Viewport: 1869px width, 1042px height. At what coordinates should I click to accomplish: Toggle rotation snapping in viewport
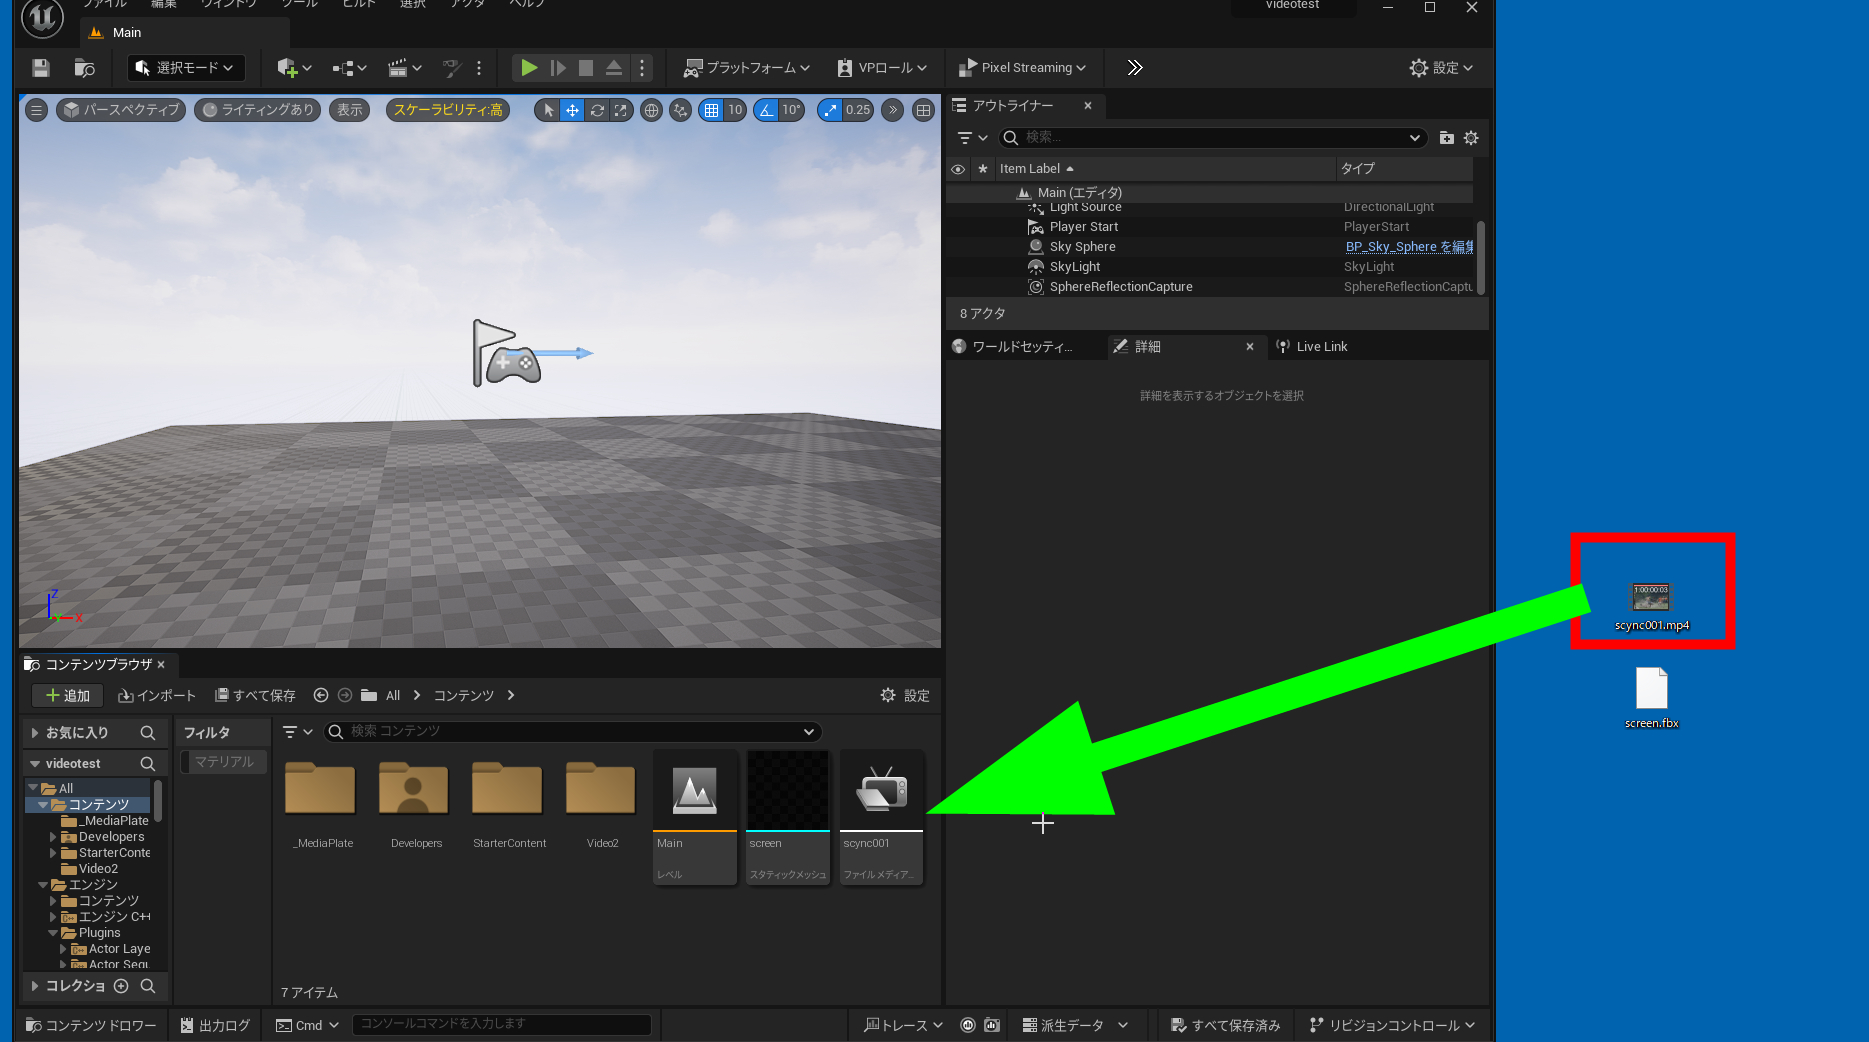(766, 110)
